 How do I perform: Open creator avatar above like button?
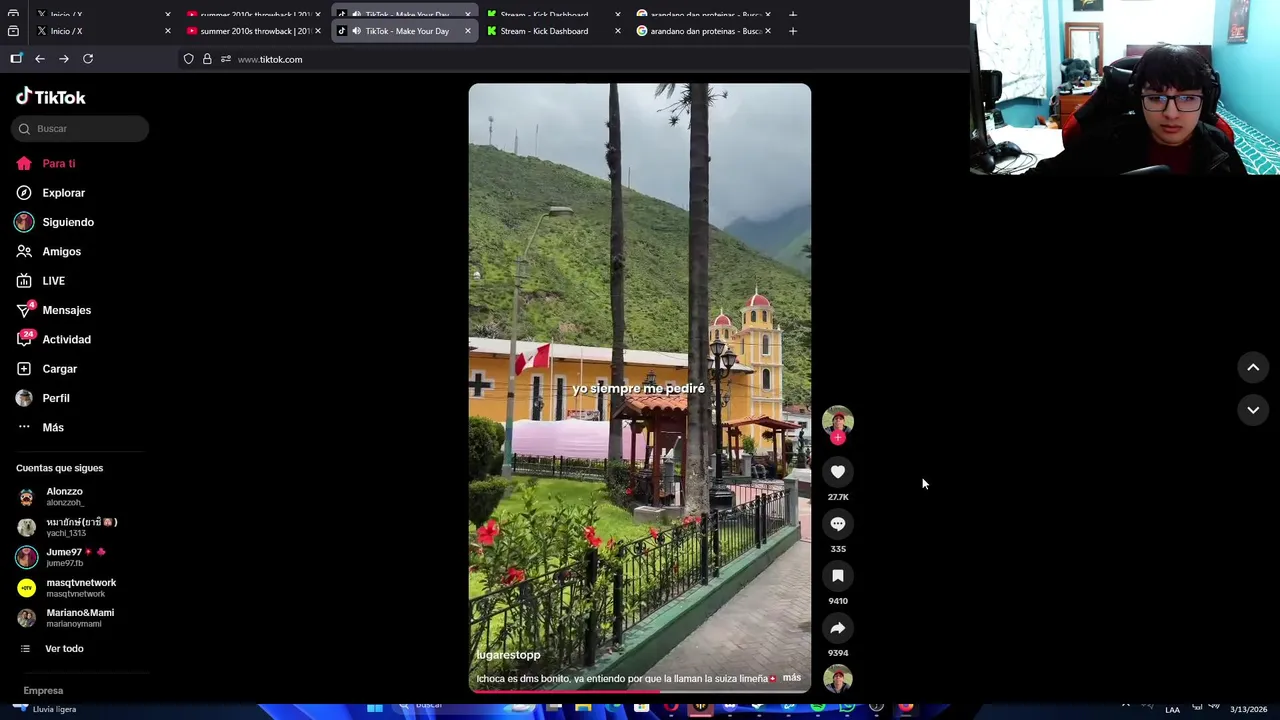[x=838, y=420]
